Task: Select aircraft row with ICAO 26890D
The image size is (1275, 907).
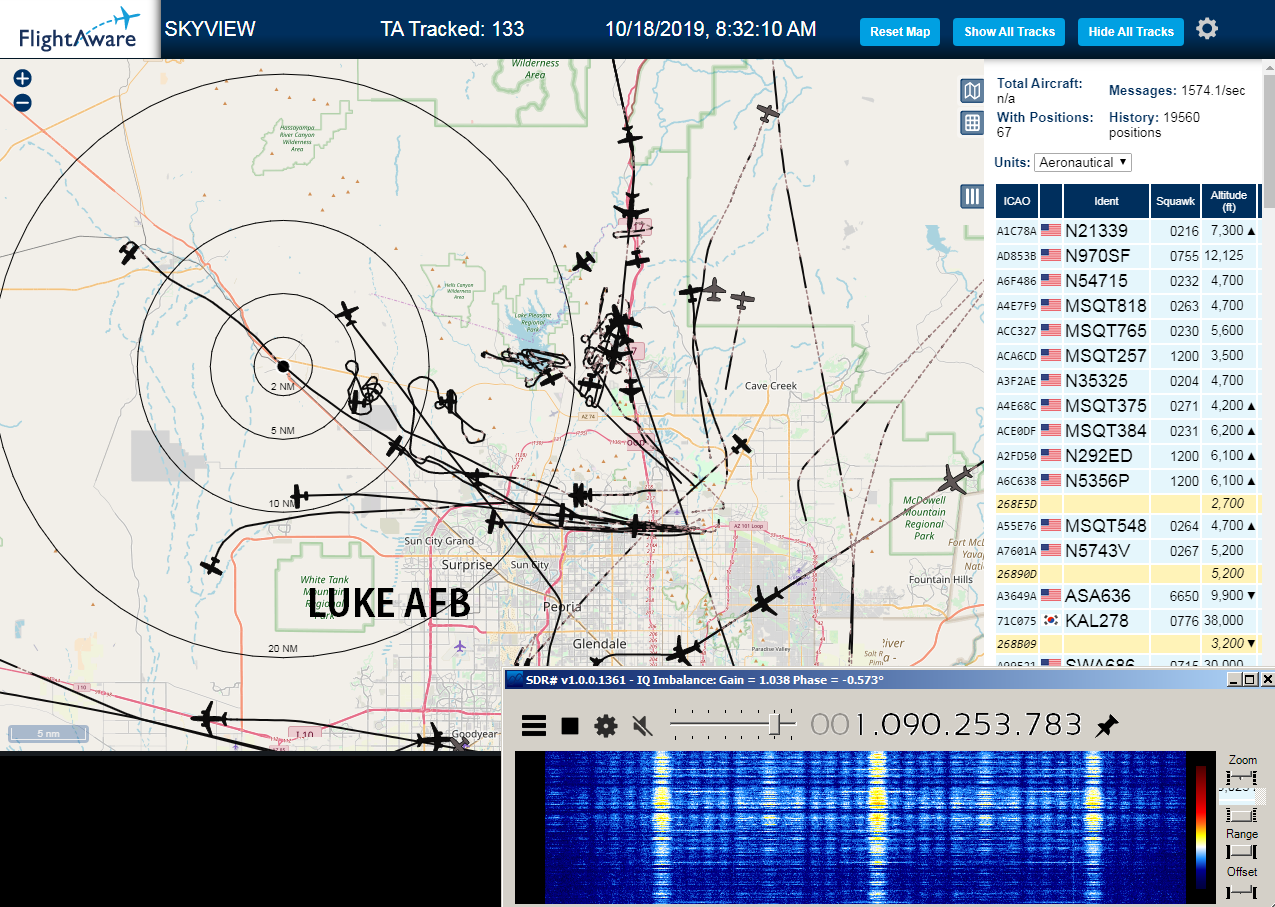Action: tap(1126, 574)
